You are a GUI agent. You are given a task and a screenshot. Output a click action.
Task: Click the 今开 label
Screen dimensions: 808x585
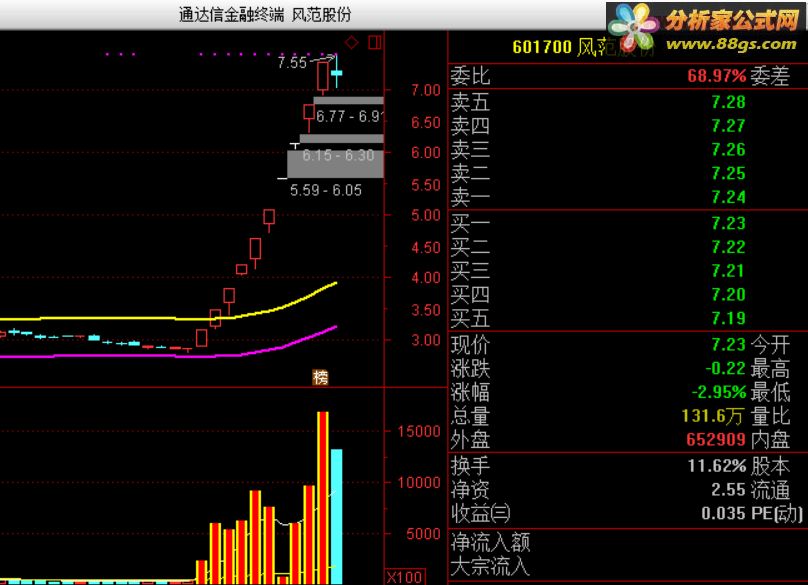(770, 344)
